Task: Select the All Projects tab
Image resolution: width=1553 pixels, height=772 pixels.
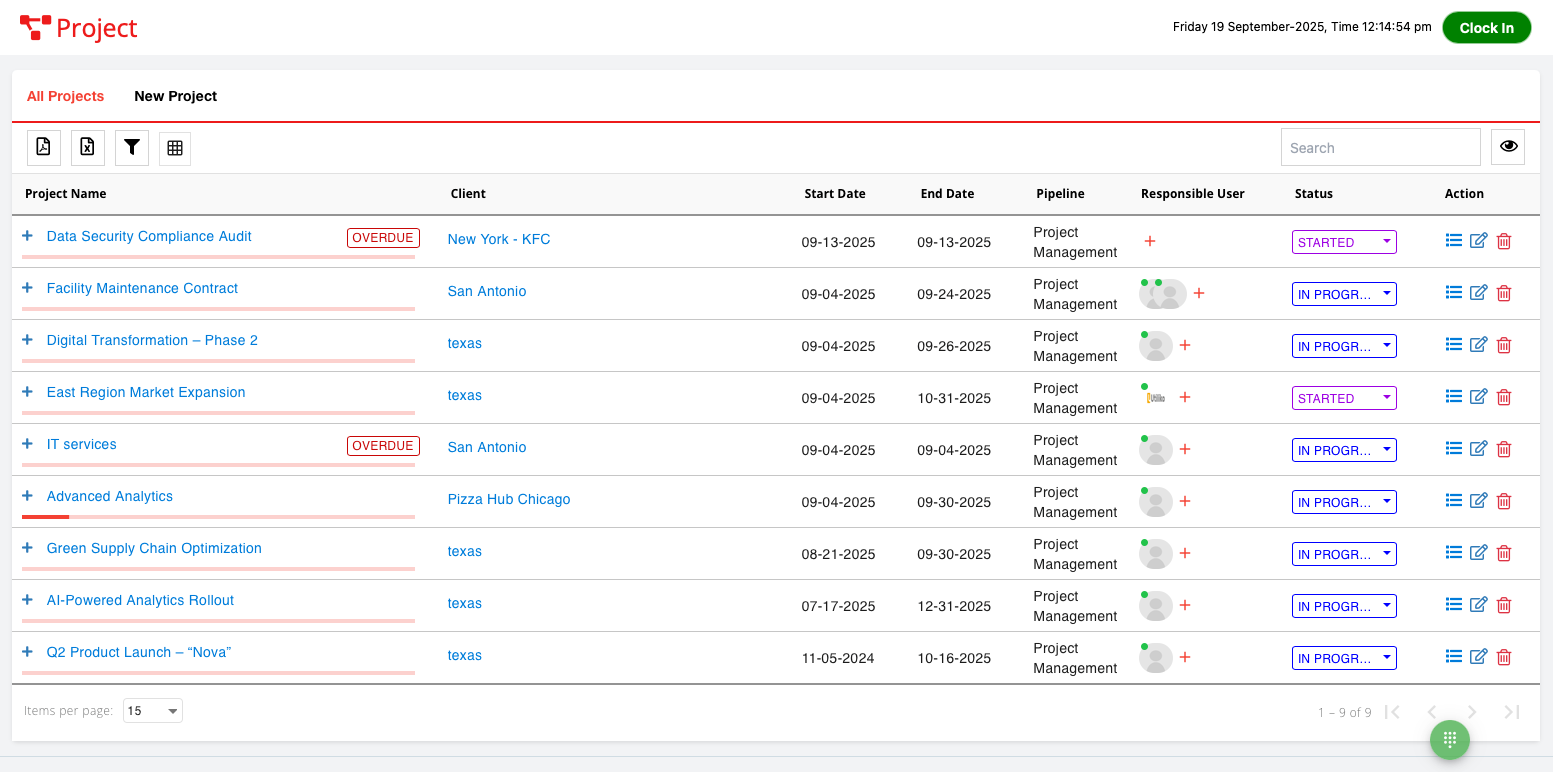Action: point(65,96)
